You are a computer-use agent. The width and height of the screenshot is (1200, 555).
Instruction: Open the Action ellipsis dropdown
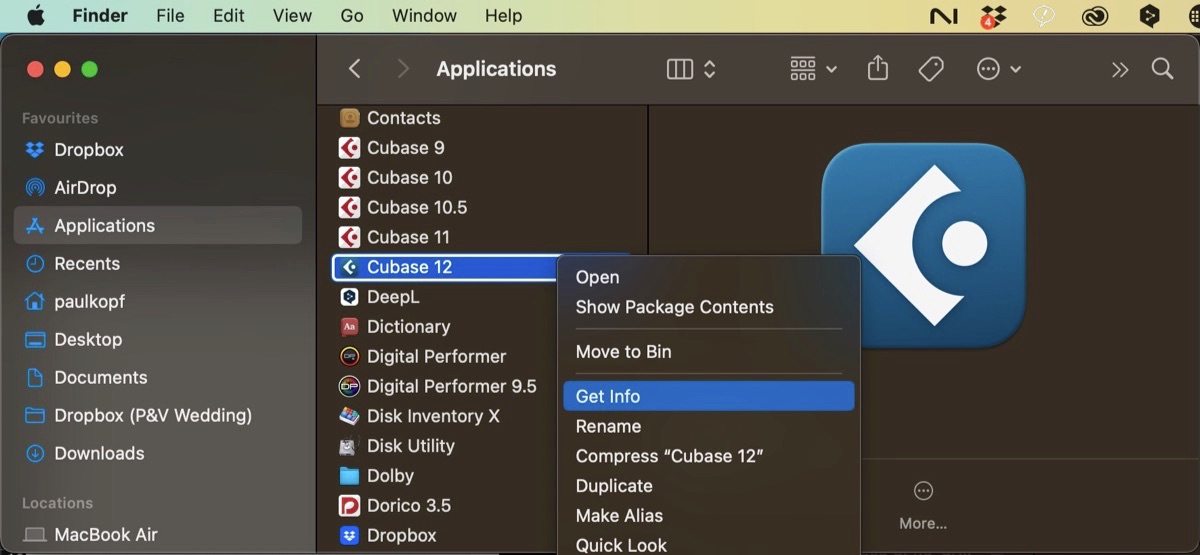click(x=998, y=69)
